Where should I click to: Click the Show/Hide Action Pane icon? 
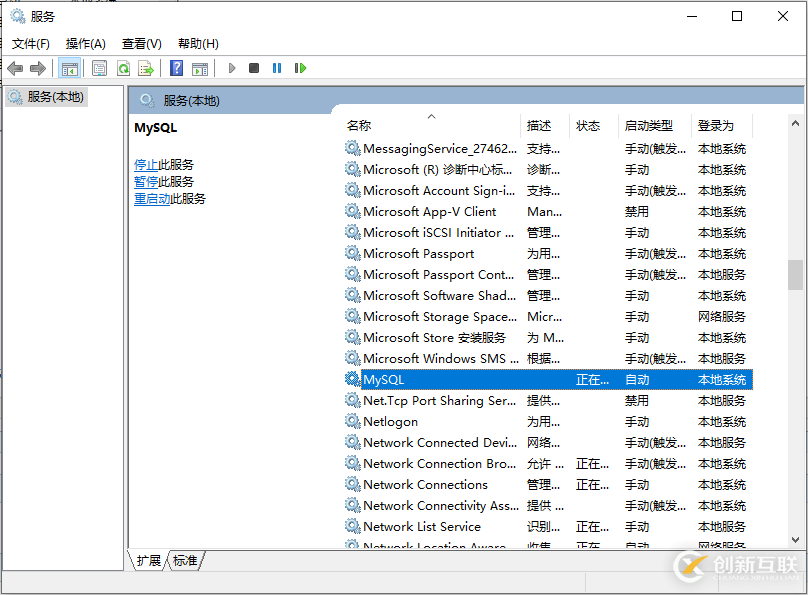[200, 68]
